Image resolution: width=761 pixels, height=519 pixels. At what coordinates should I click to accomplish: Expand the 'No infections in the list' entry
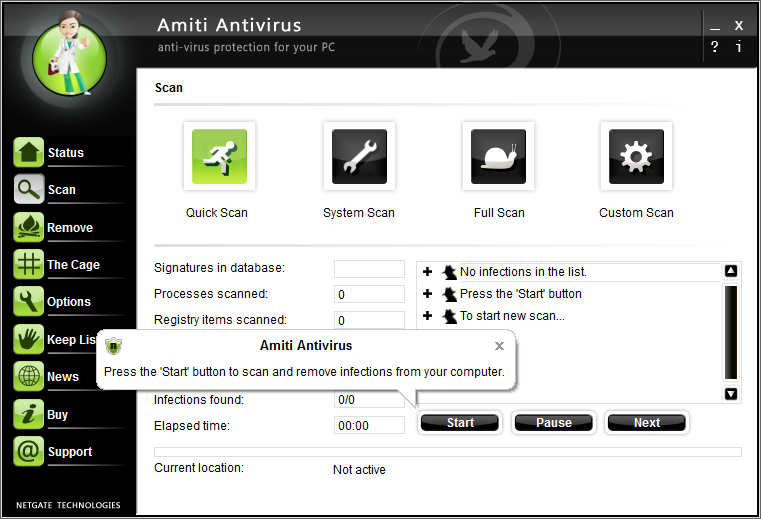[x=428, y=272]
